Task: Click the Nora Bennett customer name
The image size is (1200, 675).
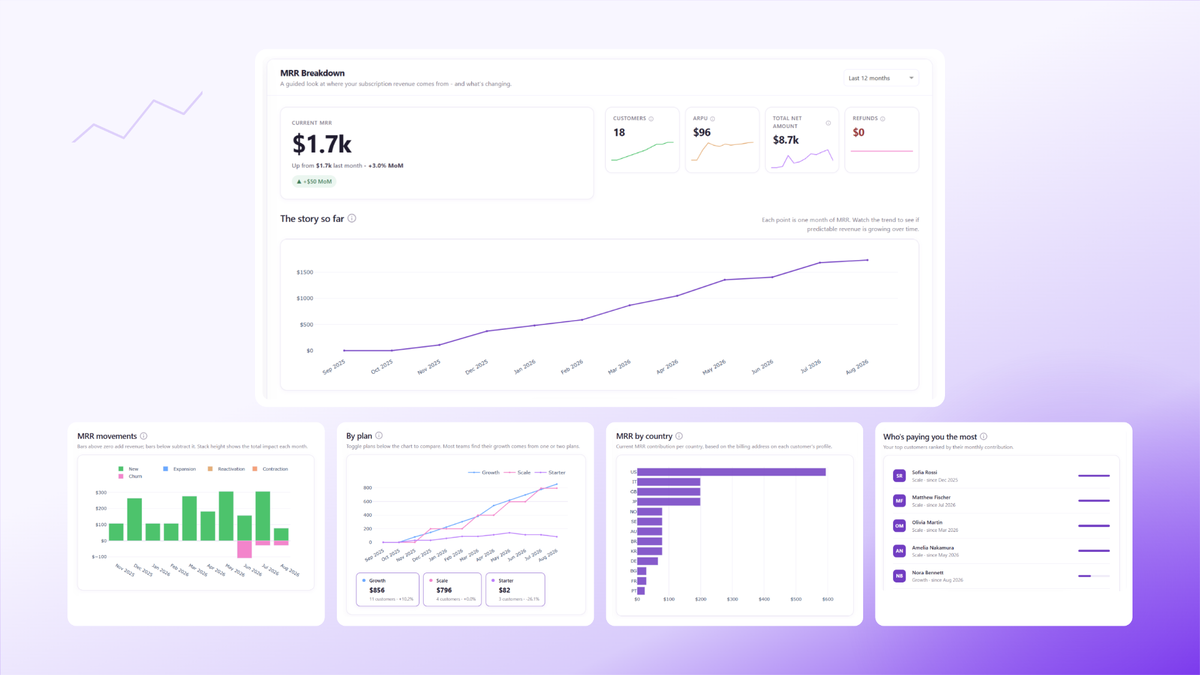Action: point(928,573)
